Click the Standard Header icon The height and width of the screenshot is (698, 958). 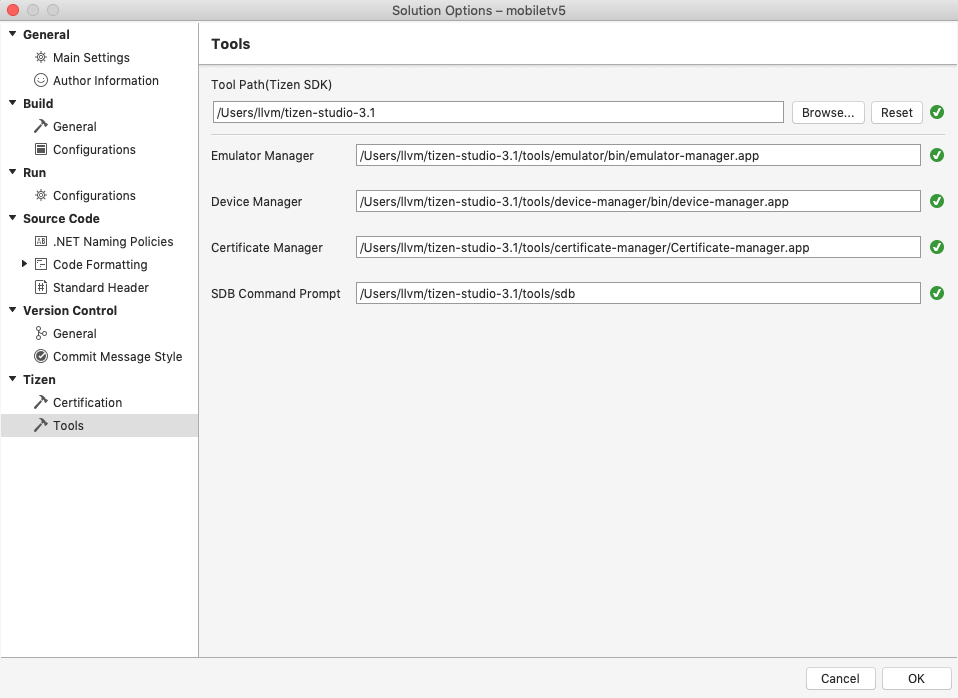point(40,287)
